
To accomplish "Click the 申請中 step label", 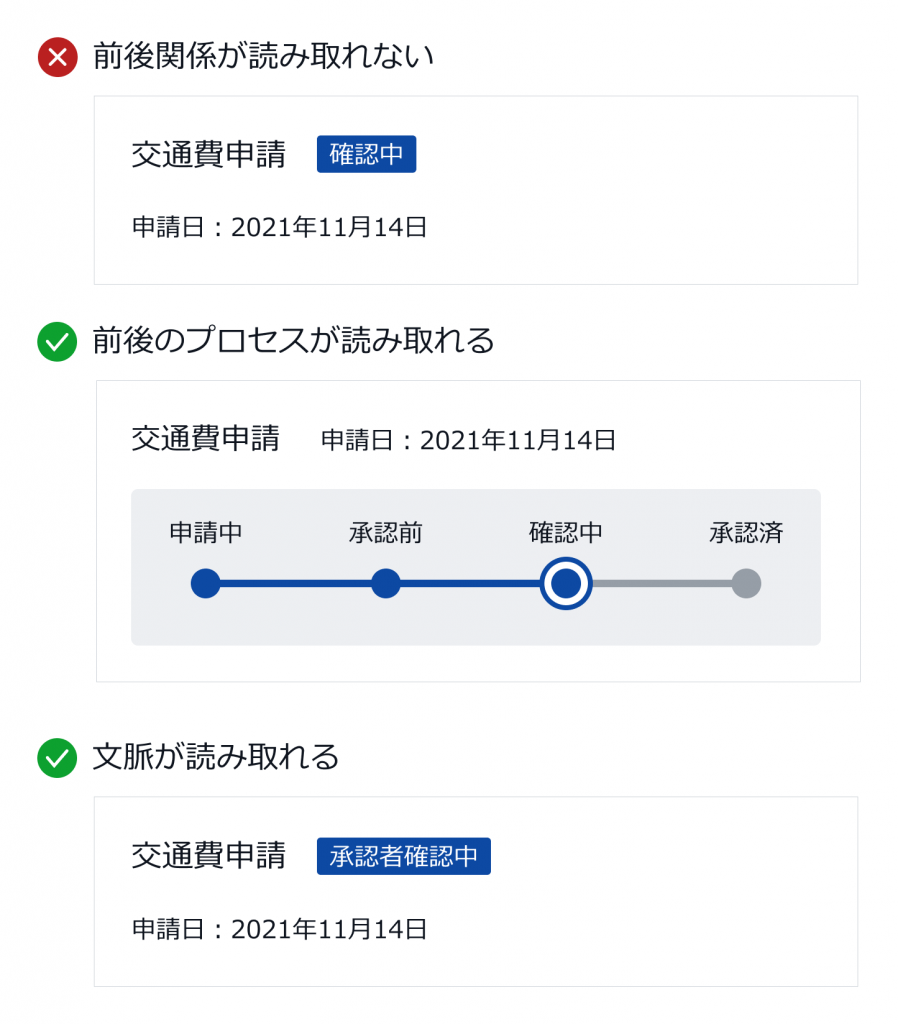I will [x=206, y=533].
